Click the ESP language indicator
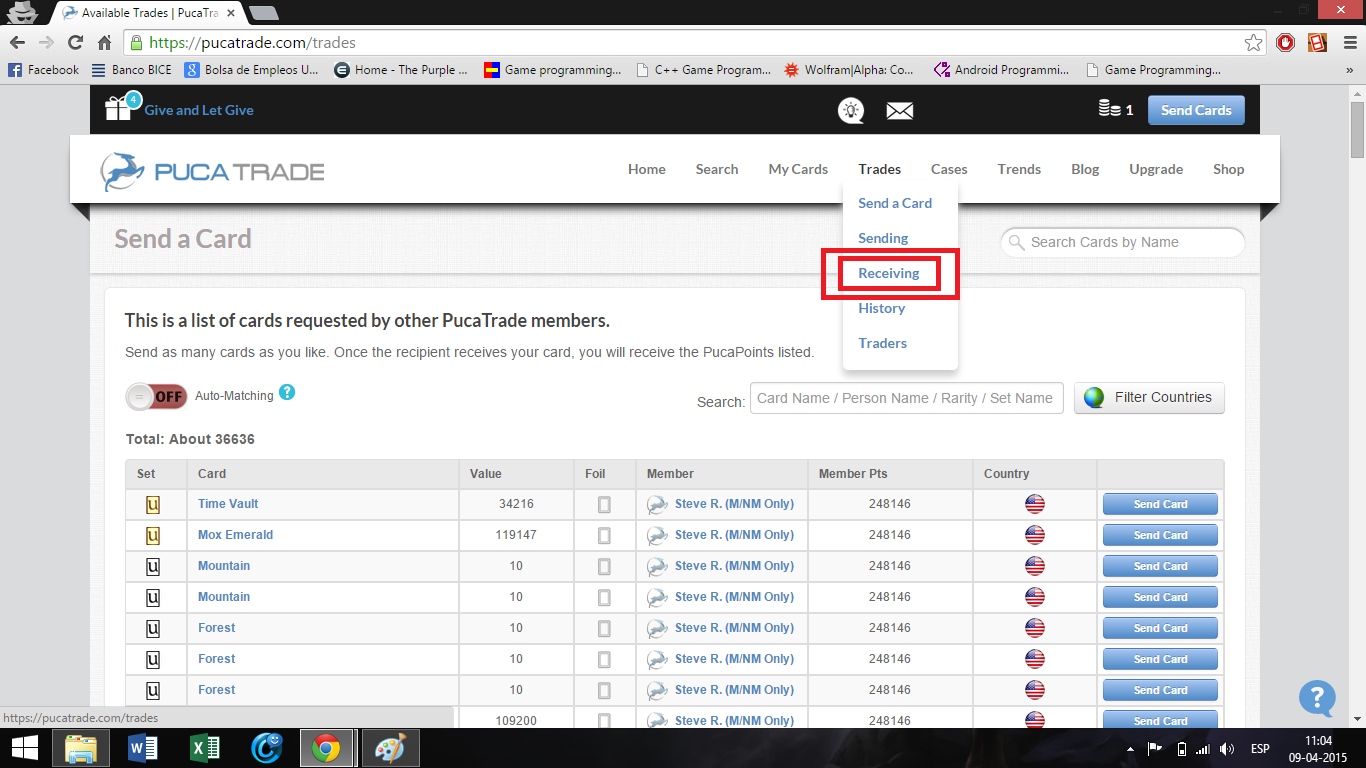This screenshot has height=768, width=1366. 1260,749
